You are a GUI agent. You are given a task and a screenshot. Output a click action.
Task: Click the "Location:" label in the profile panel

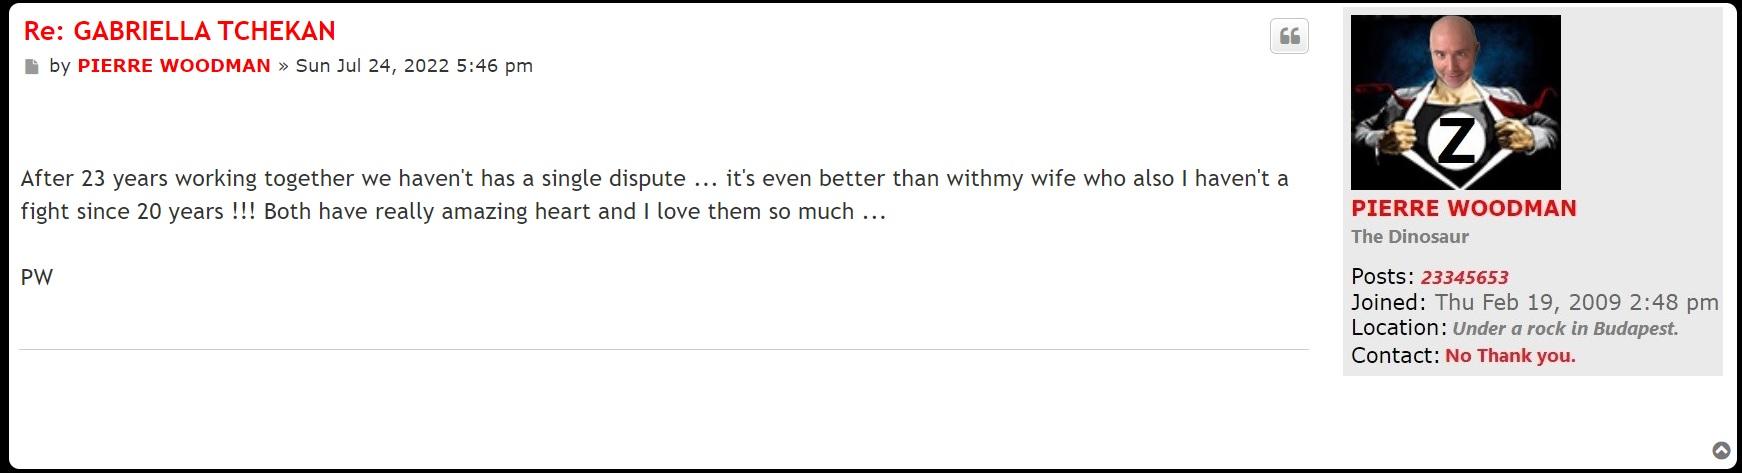click(1398, 328)
